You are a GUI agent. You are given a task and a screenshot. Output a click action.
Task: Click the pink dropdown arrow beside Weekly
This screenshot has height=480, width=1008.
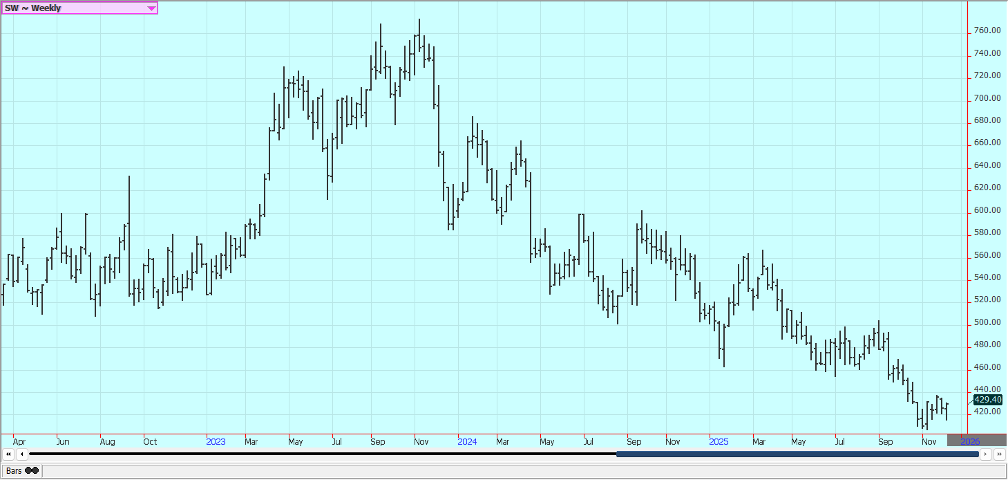(x=151, y=8)
